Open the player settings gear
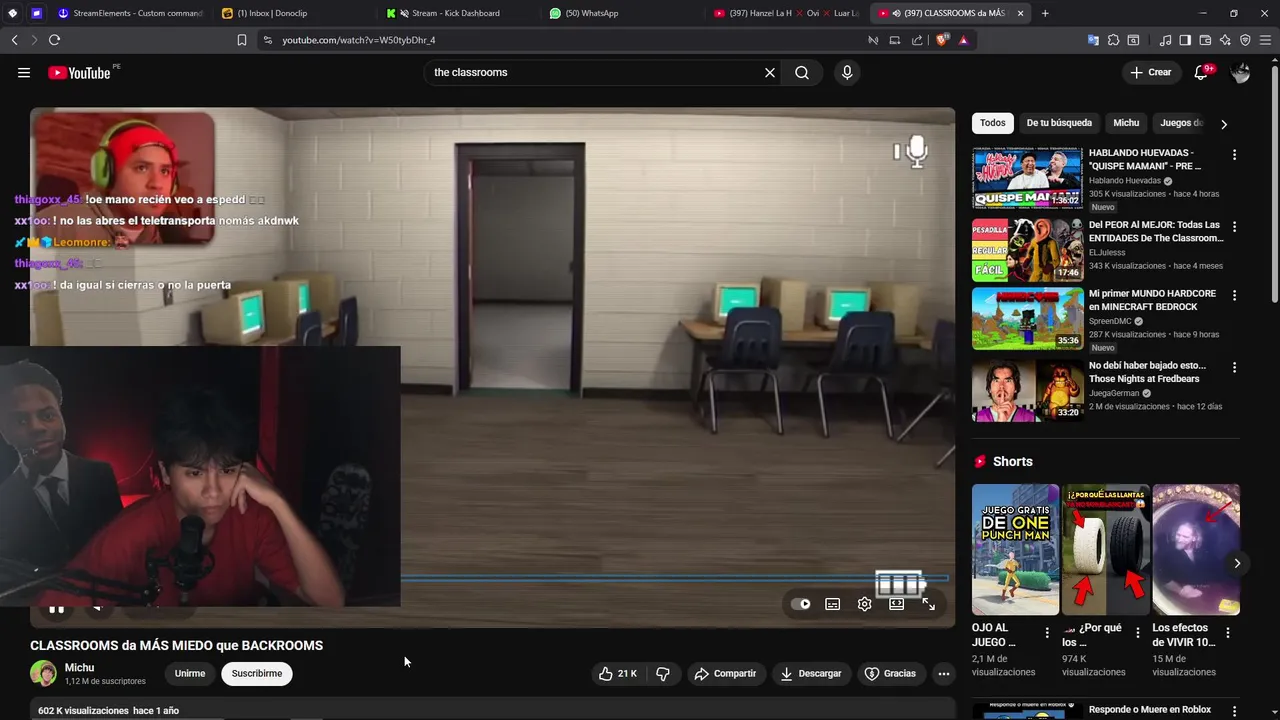The height and width of the screenshot is (720, 1280). [864, 604]
